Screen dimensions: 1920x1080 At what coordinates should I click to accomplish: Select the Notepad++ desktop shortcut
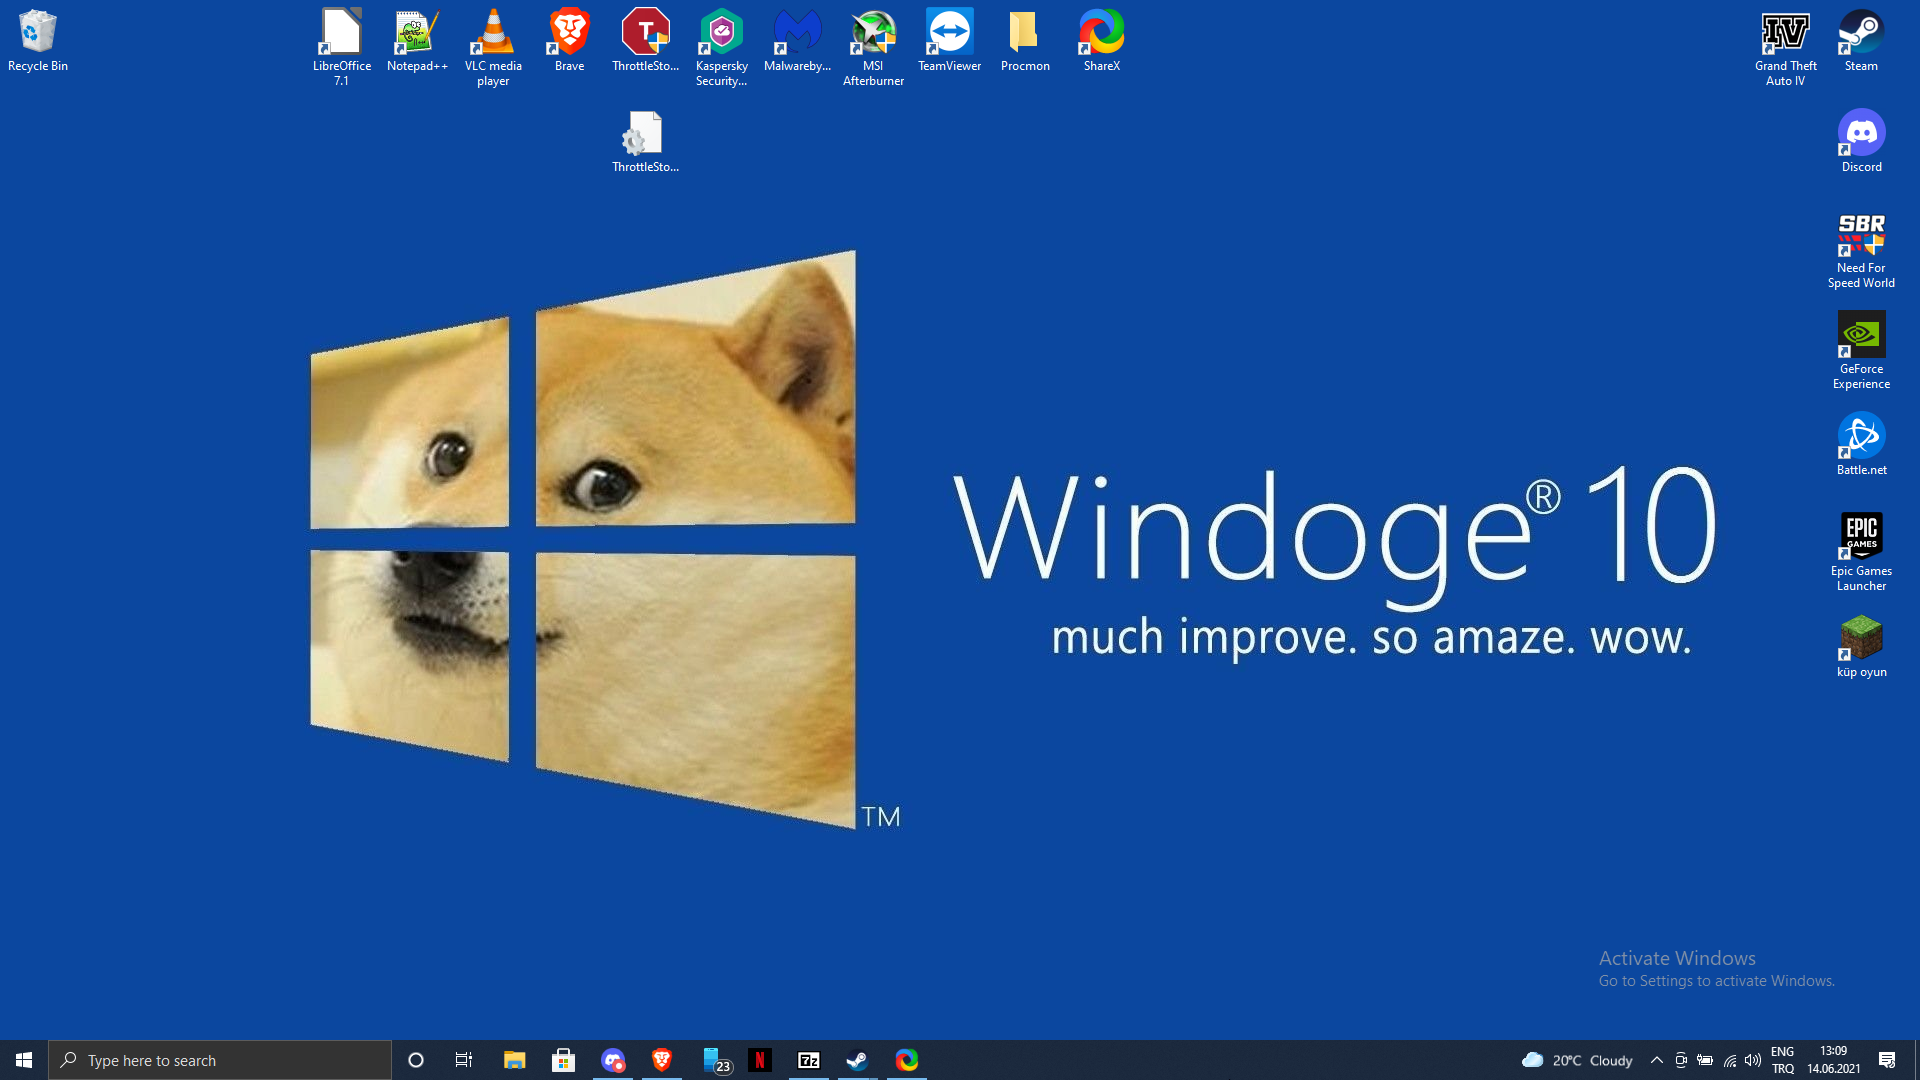(417, 41)
